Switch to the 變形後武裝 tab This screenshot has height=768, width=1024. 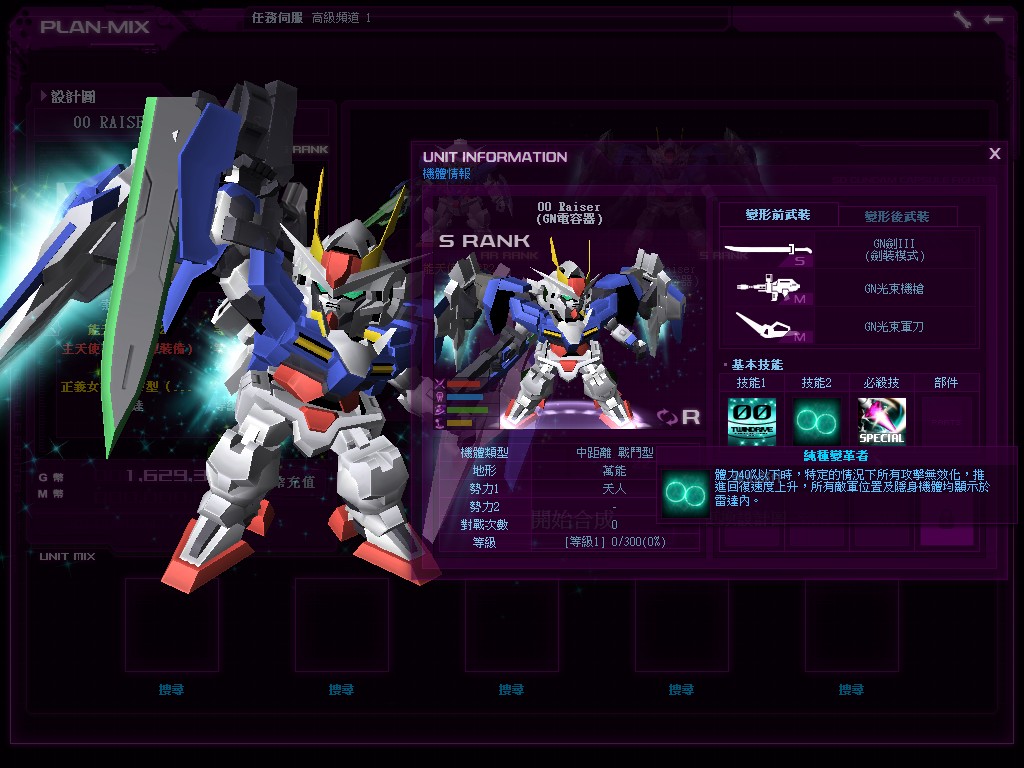(x=897, y=216)
